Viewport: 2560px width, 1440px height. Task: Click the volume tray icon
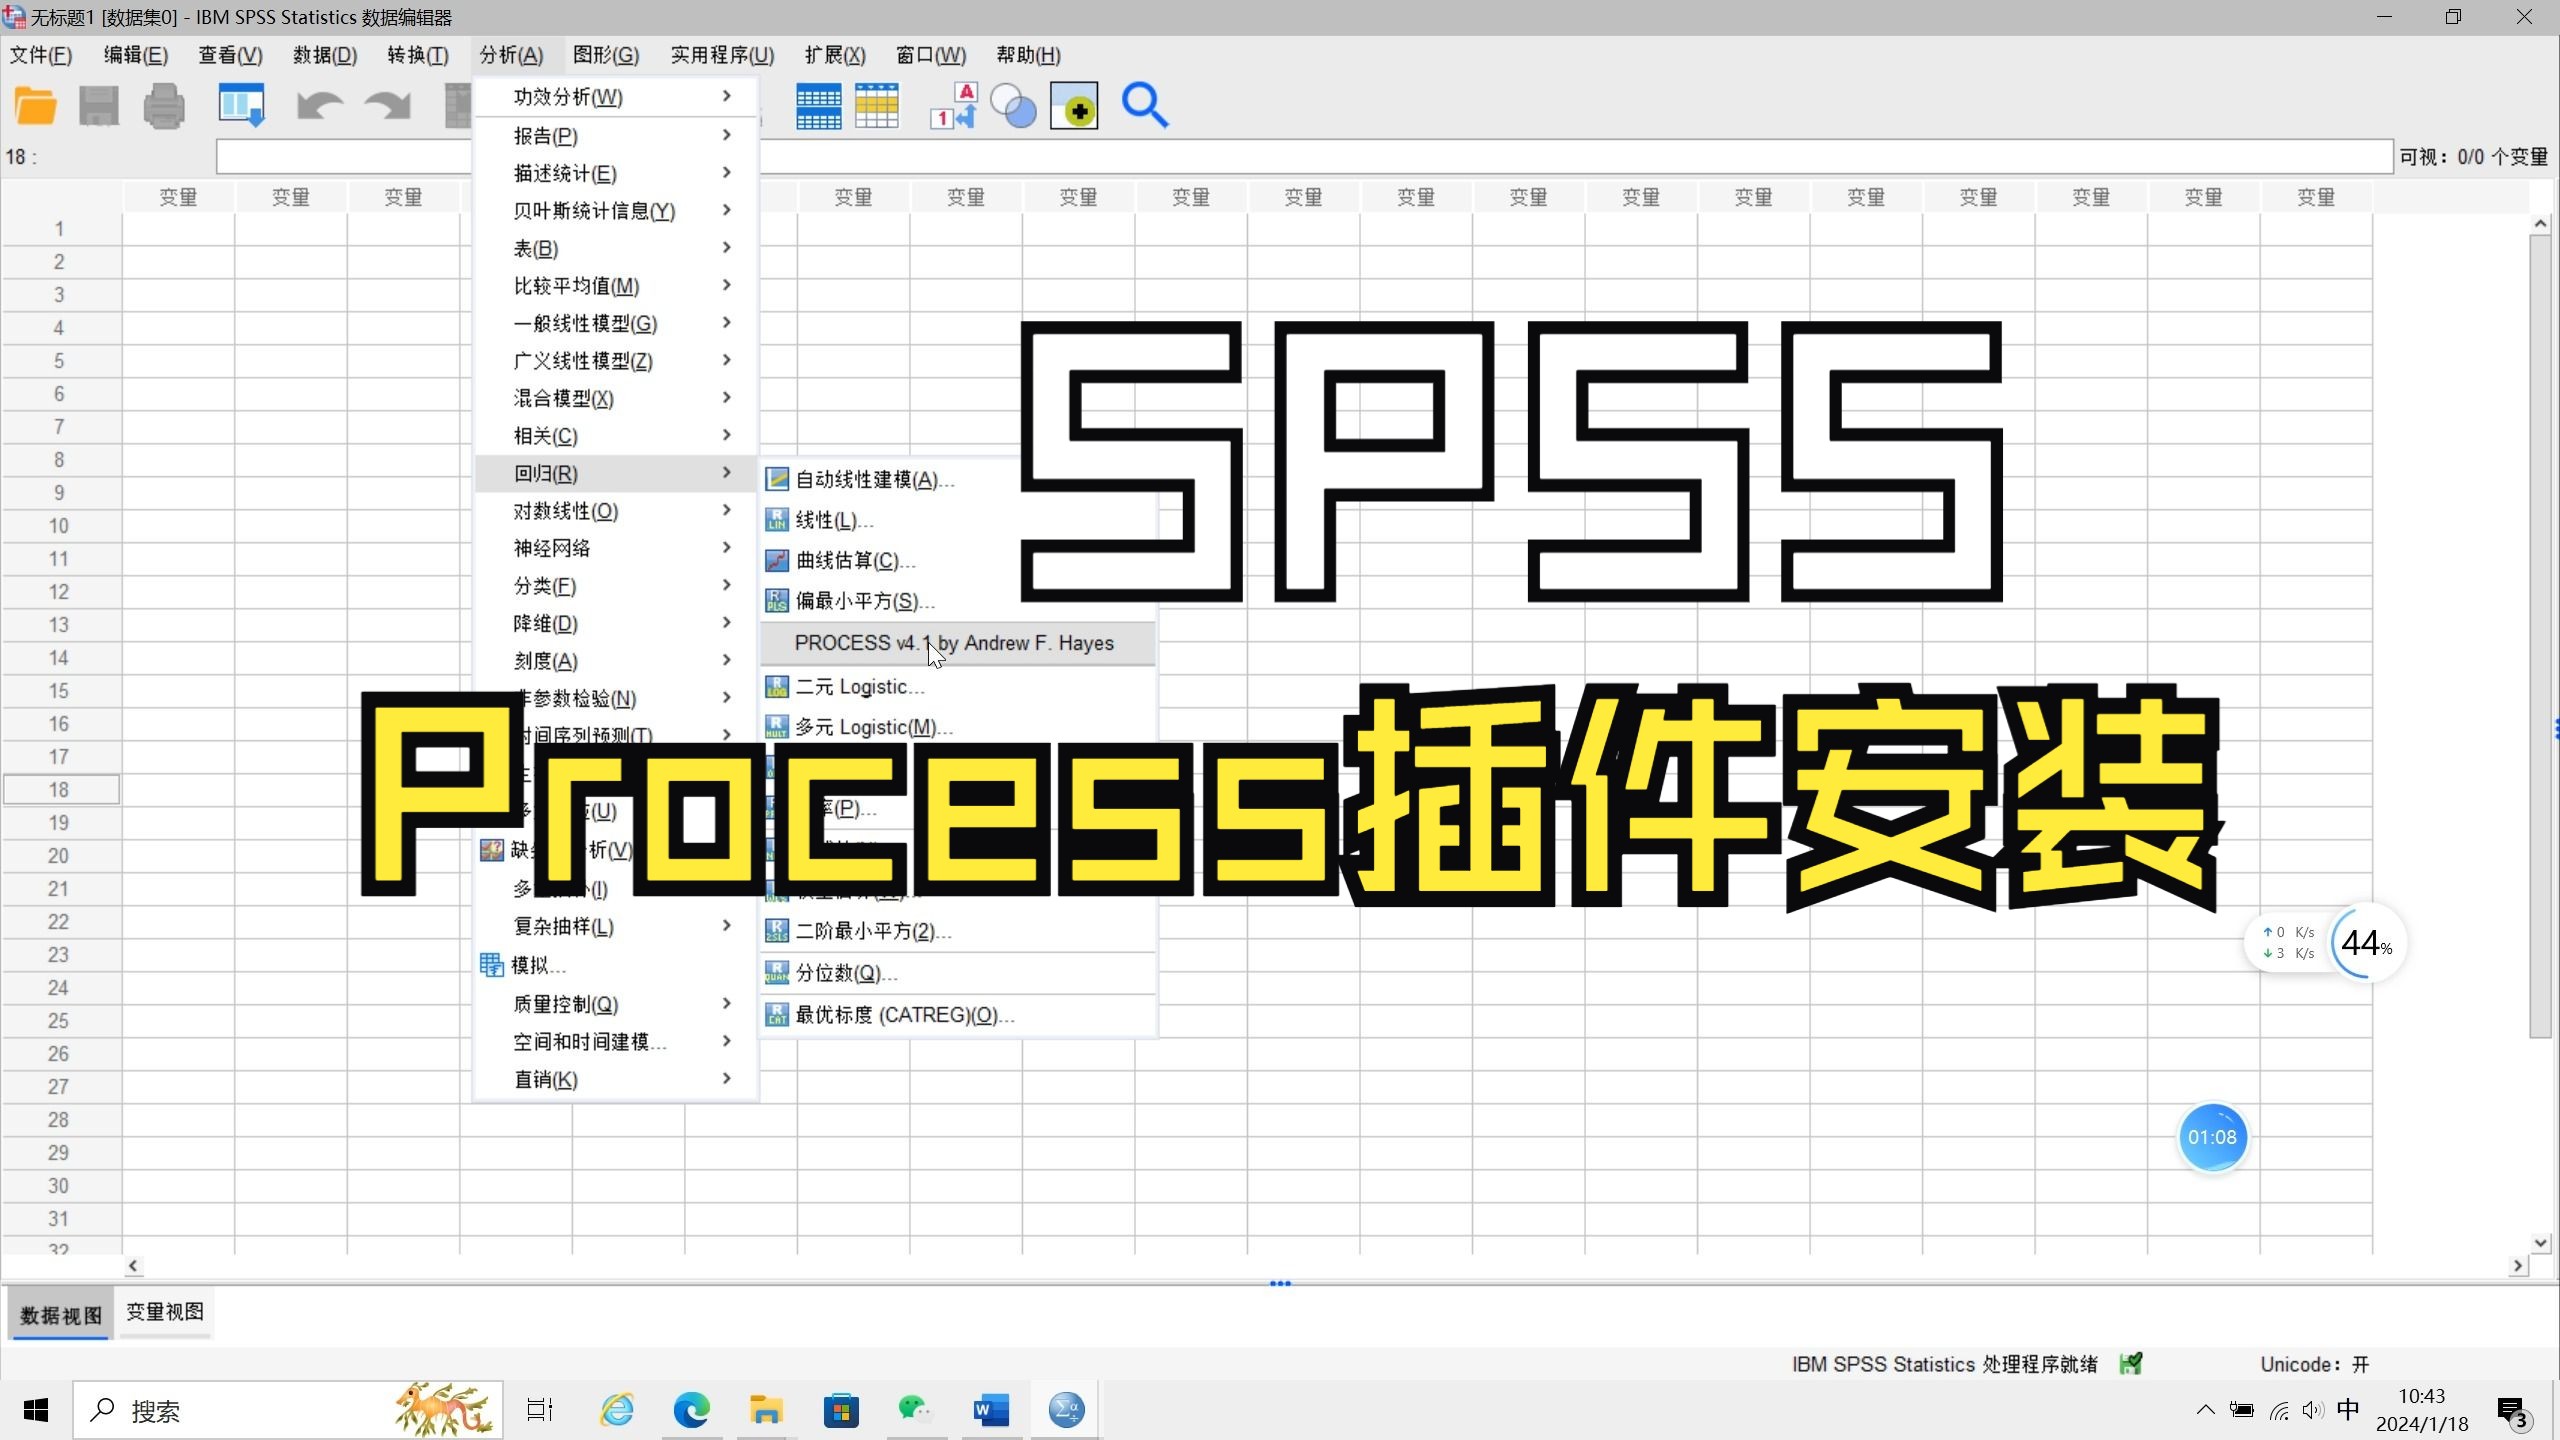click(2312, 1411)
